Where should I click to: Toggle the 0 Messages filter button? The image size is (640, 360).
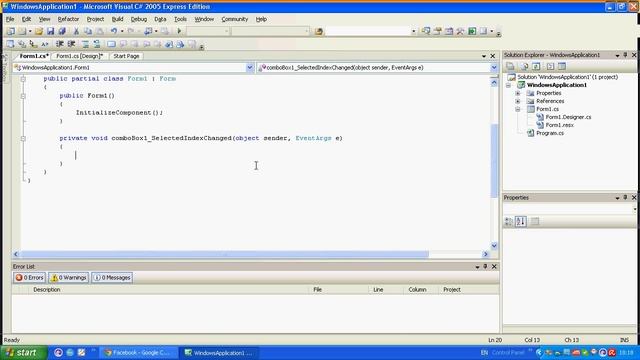point(112,278)
